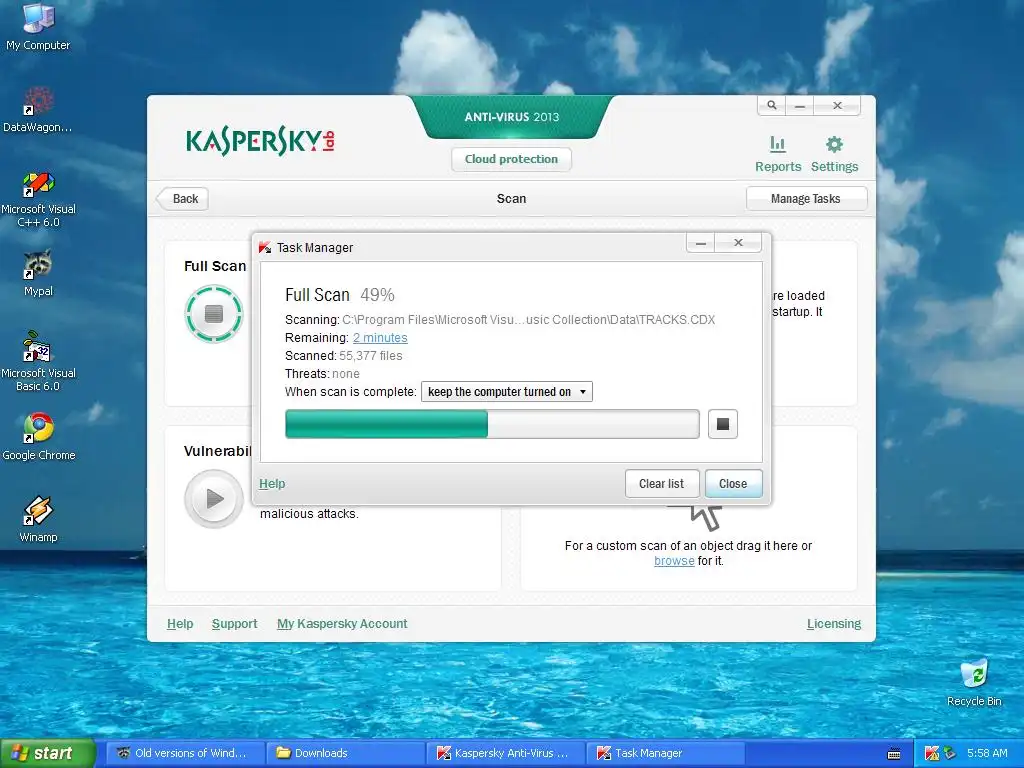Image resolution: width=1024 pixels, height=768 pixels.
Task: Select Microsoft Visual Basic 6.0 shortcut
Action: tap(38, 361)
